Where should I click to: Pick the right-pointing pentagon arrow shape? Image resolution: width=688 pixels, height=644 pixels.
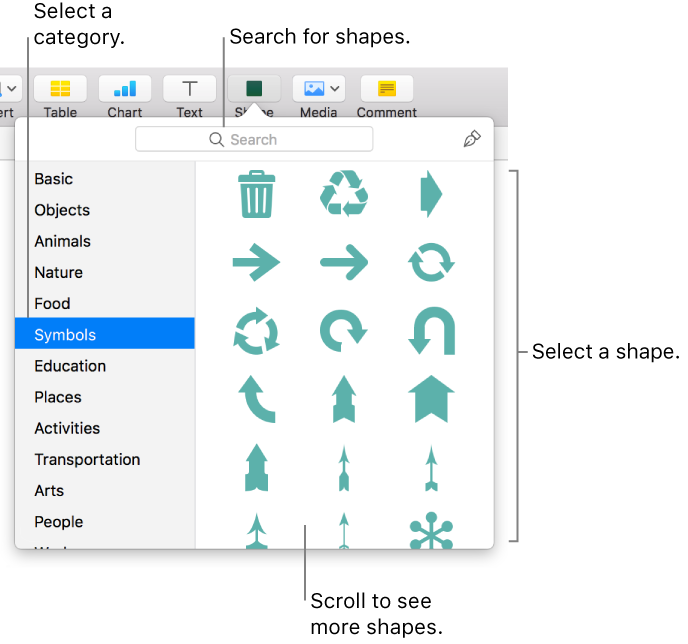coord(431,194)
